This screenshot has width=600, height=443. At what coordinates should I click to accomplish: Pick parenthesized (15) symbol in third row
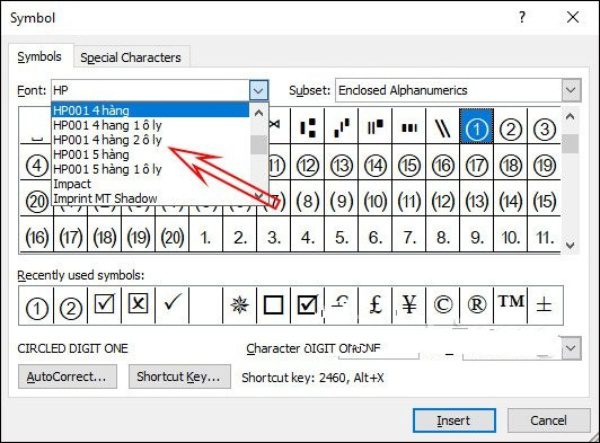(x=544, y=202)
